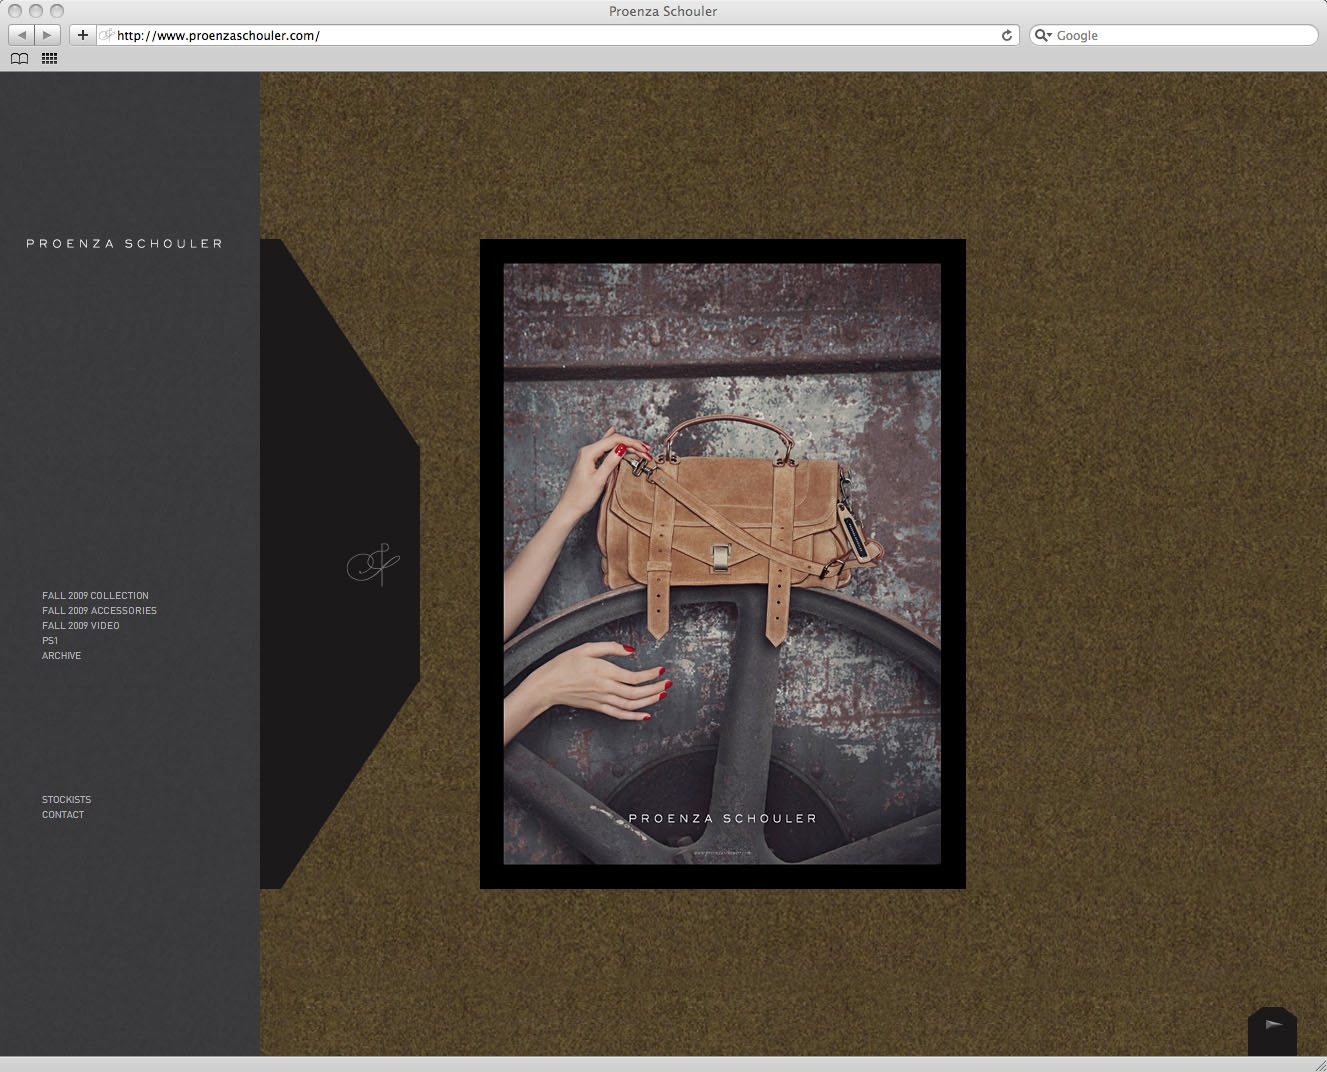Viewport: 1327px width, 1072px height.
Task: Open the bookmarks book icon
Action: coord(19,59)
